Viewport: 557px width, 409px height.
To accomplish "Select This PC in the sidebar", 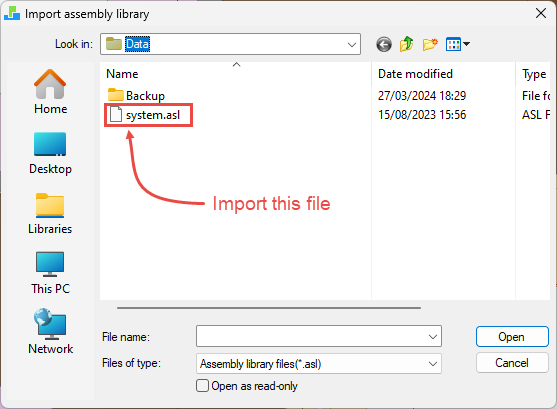I will [50, 273].
